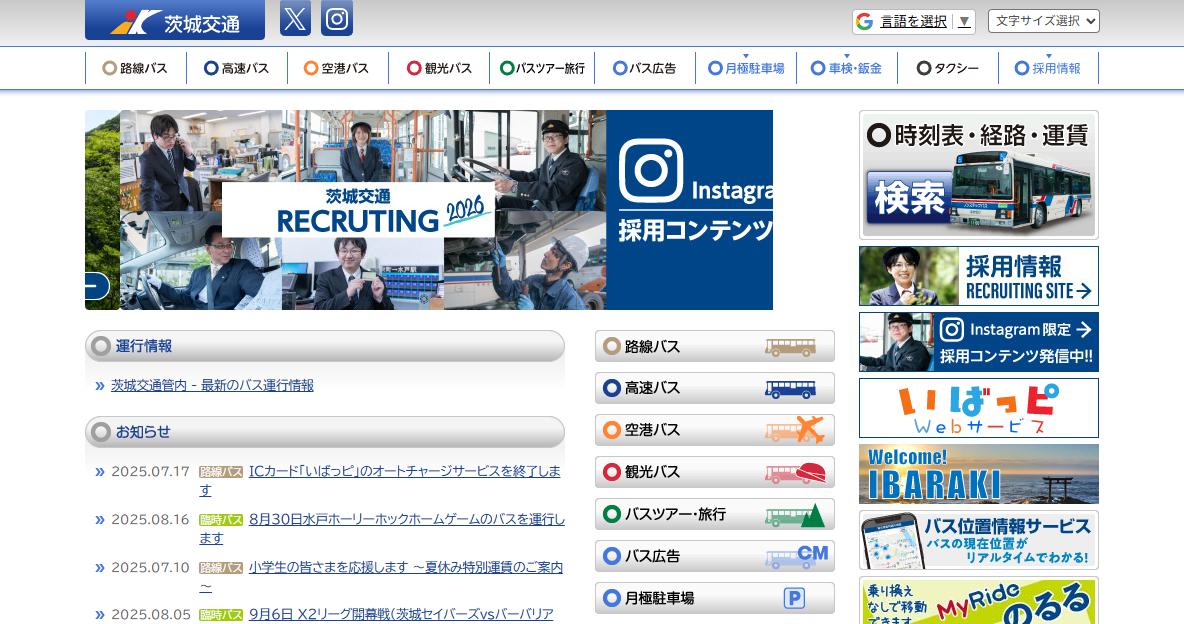The height and width of the screenshot is (624, 1184).
Task: Click the CM bus advertisement icon
Action: point(797,556)
